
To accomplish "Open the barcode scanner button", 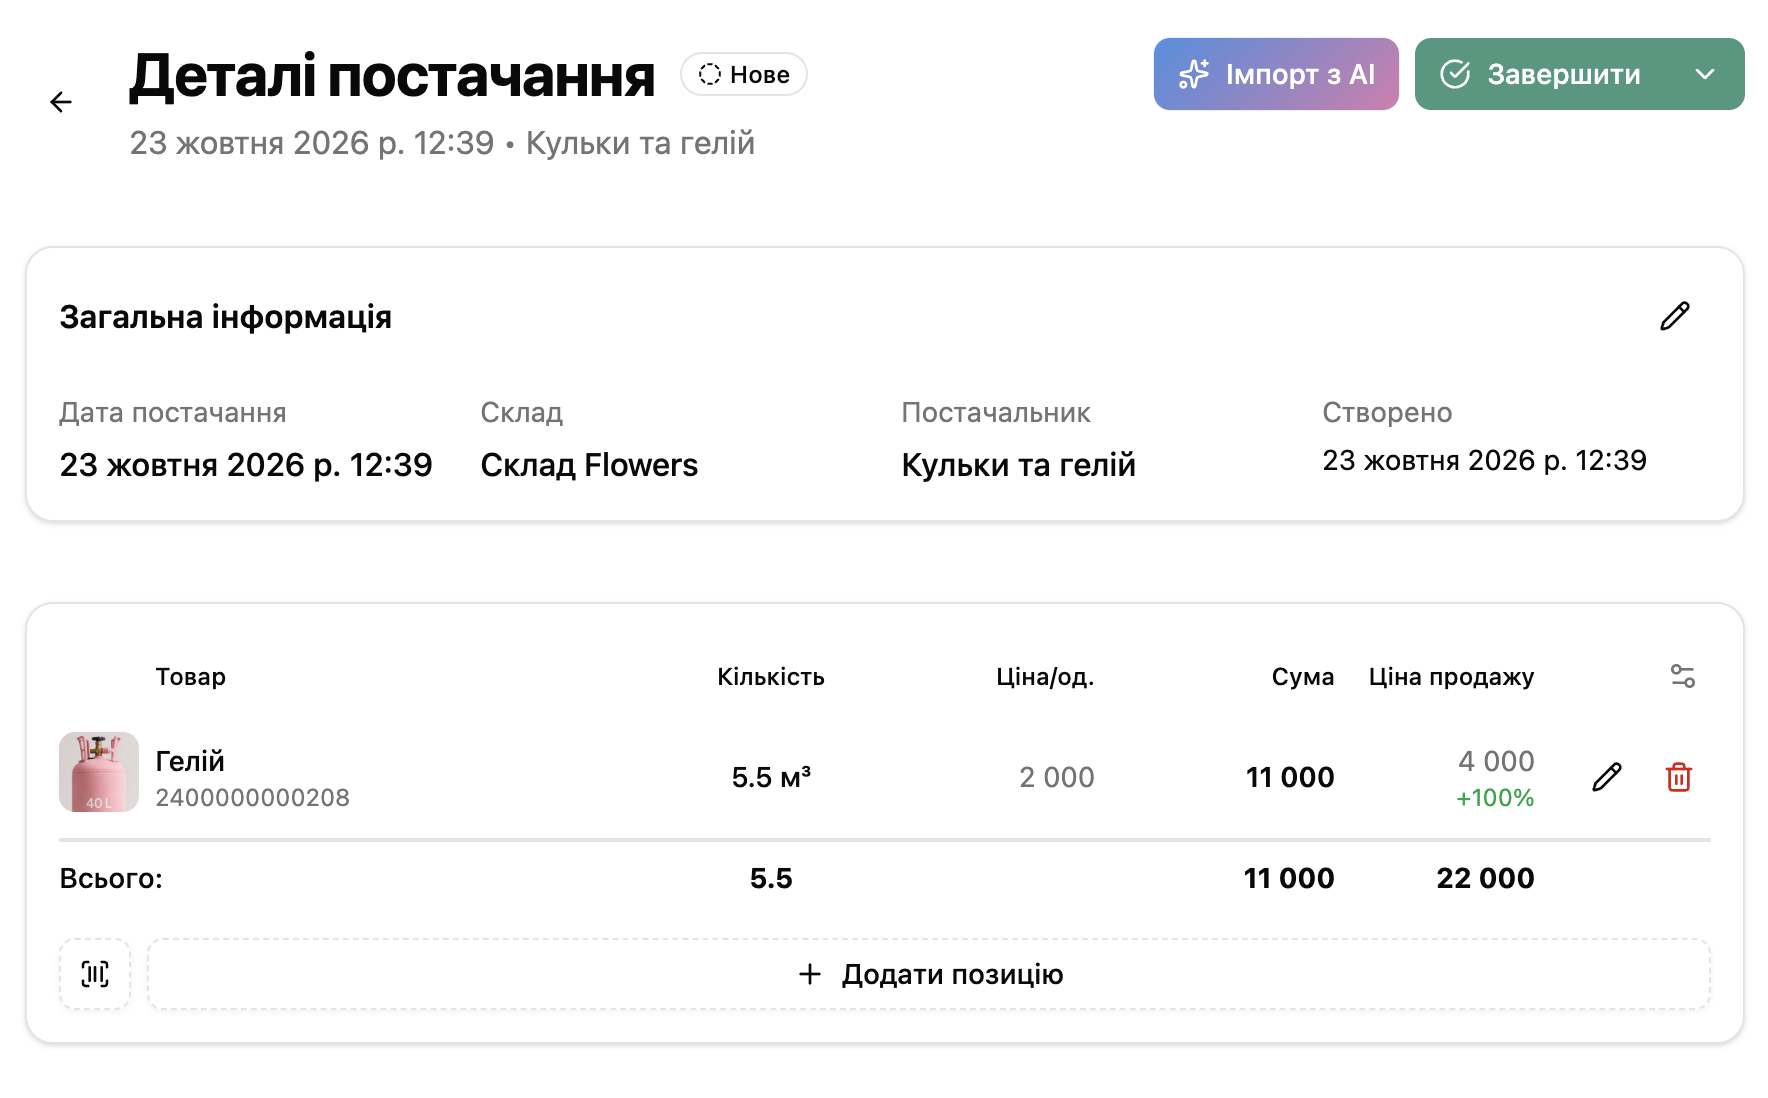I will [x=95, y=974].
